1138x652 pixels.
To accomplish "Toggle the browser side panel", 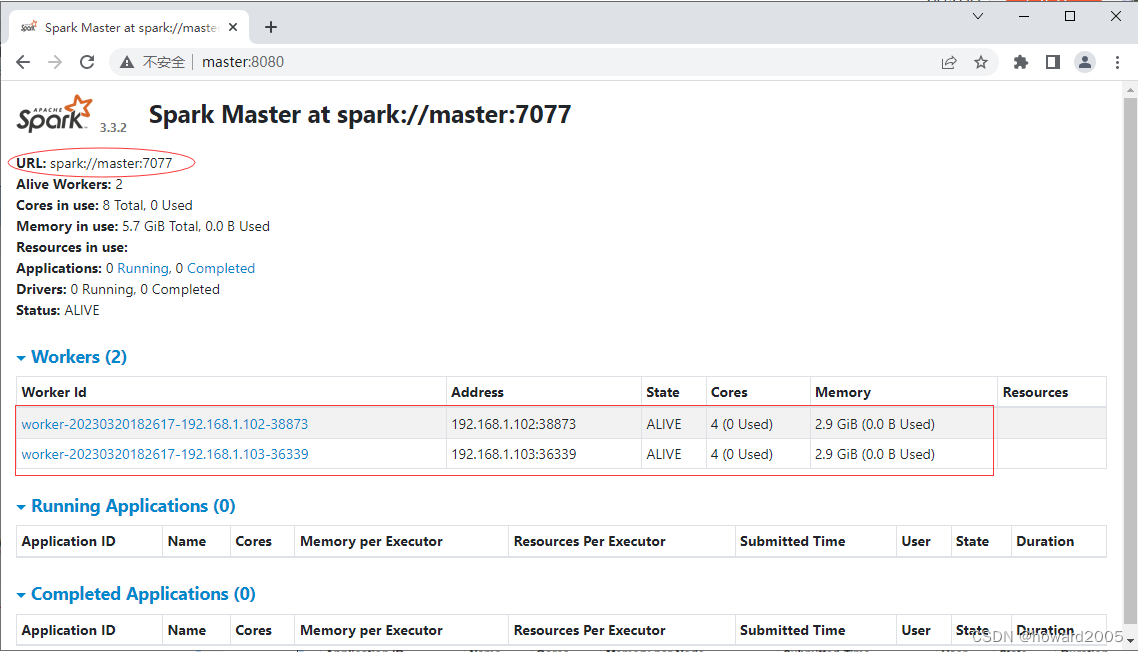I will coord(1053,62).
